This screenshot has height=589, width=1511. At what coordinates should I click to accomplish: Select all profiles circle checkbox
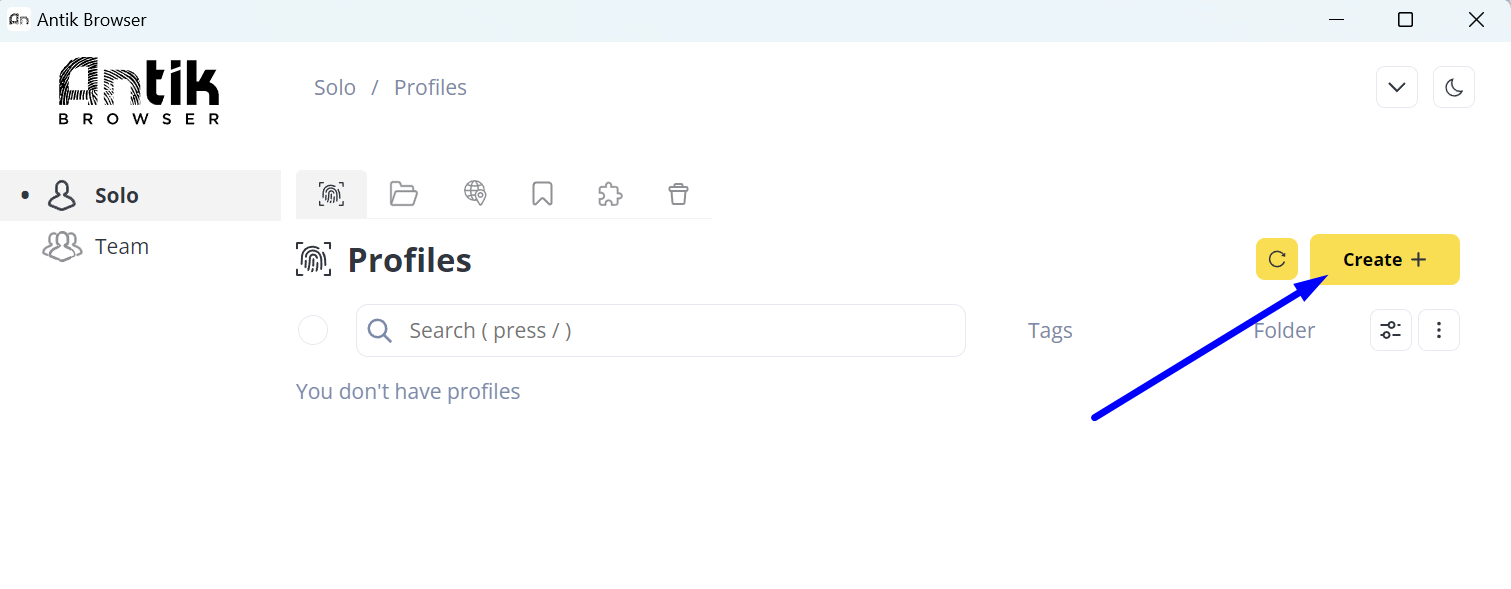tap(313, 330)
